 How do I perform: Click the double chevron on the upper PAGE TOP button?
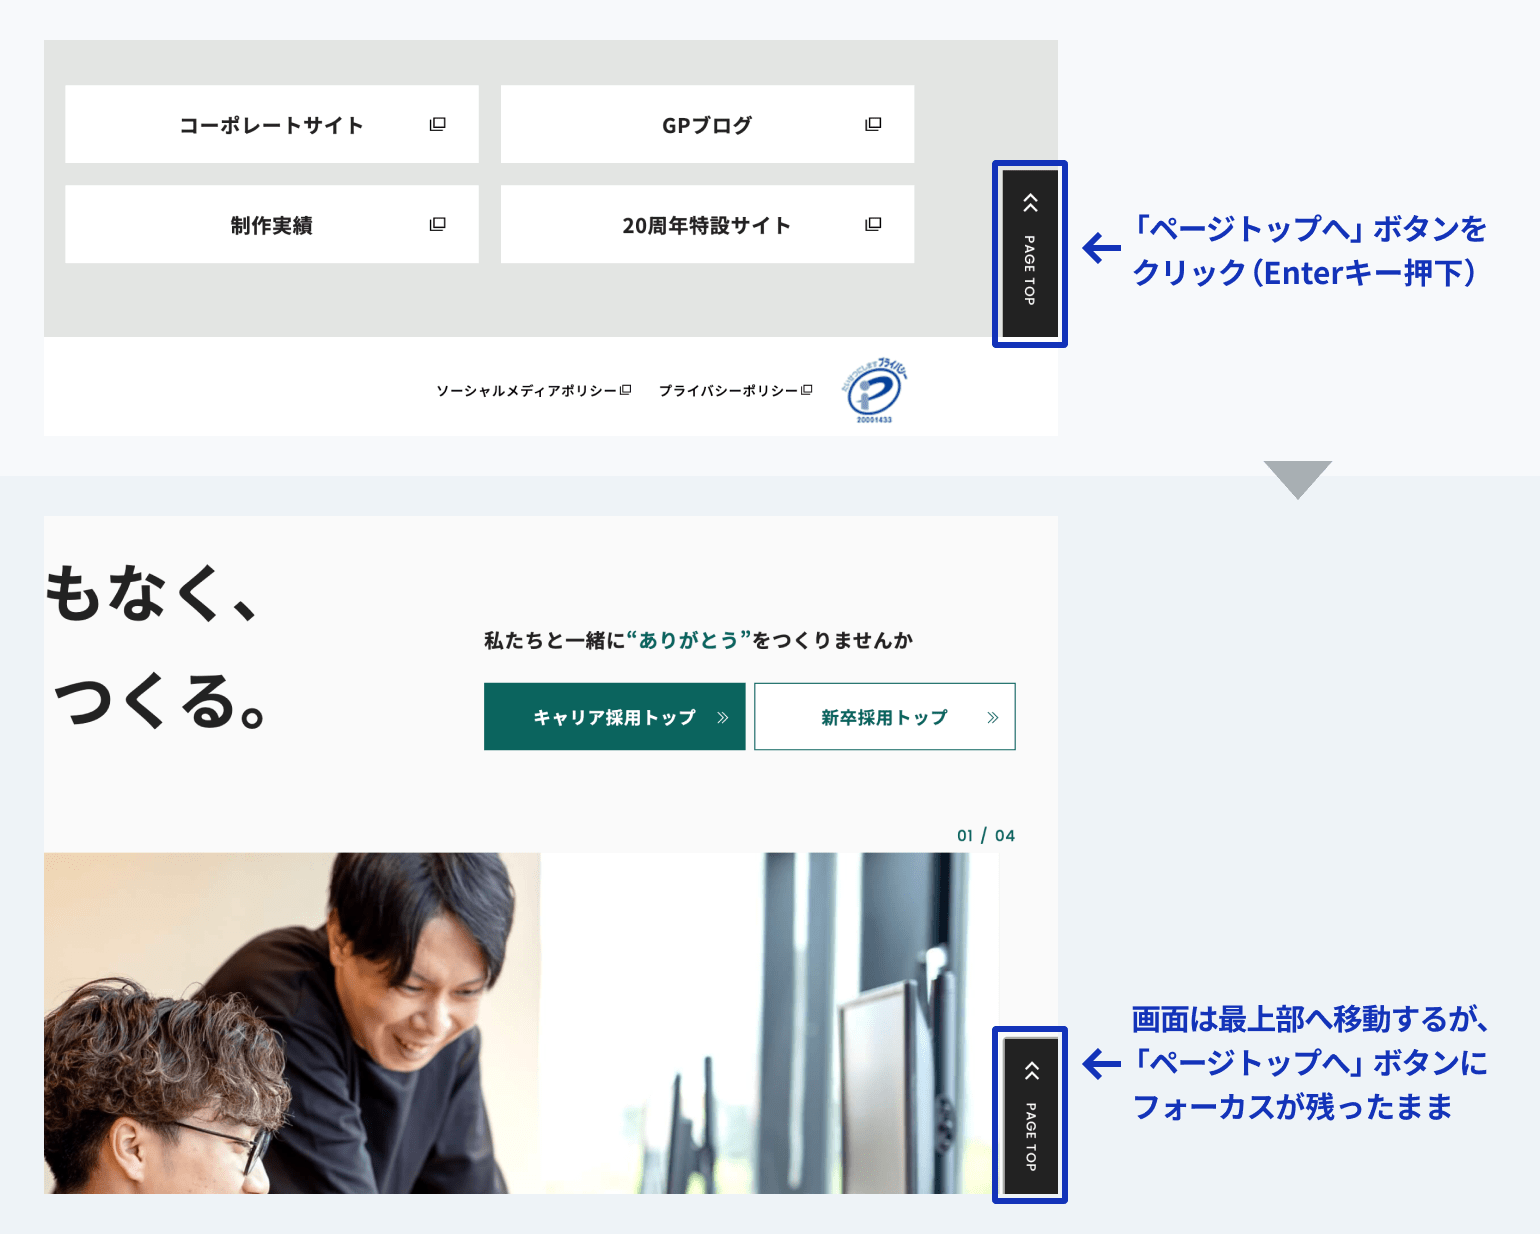point(1030,204)
